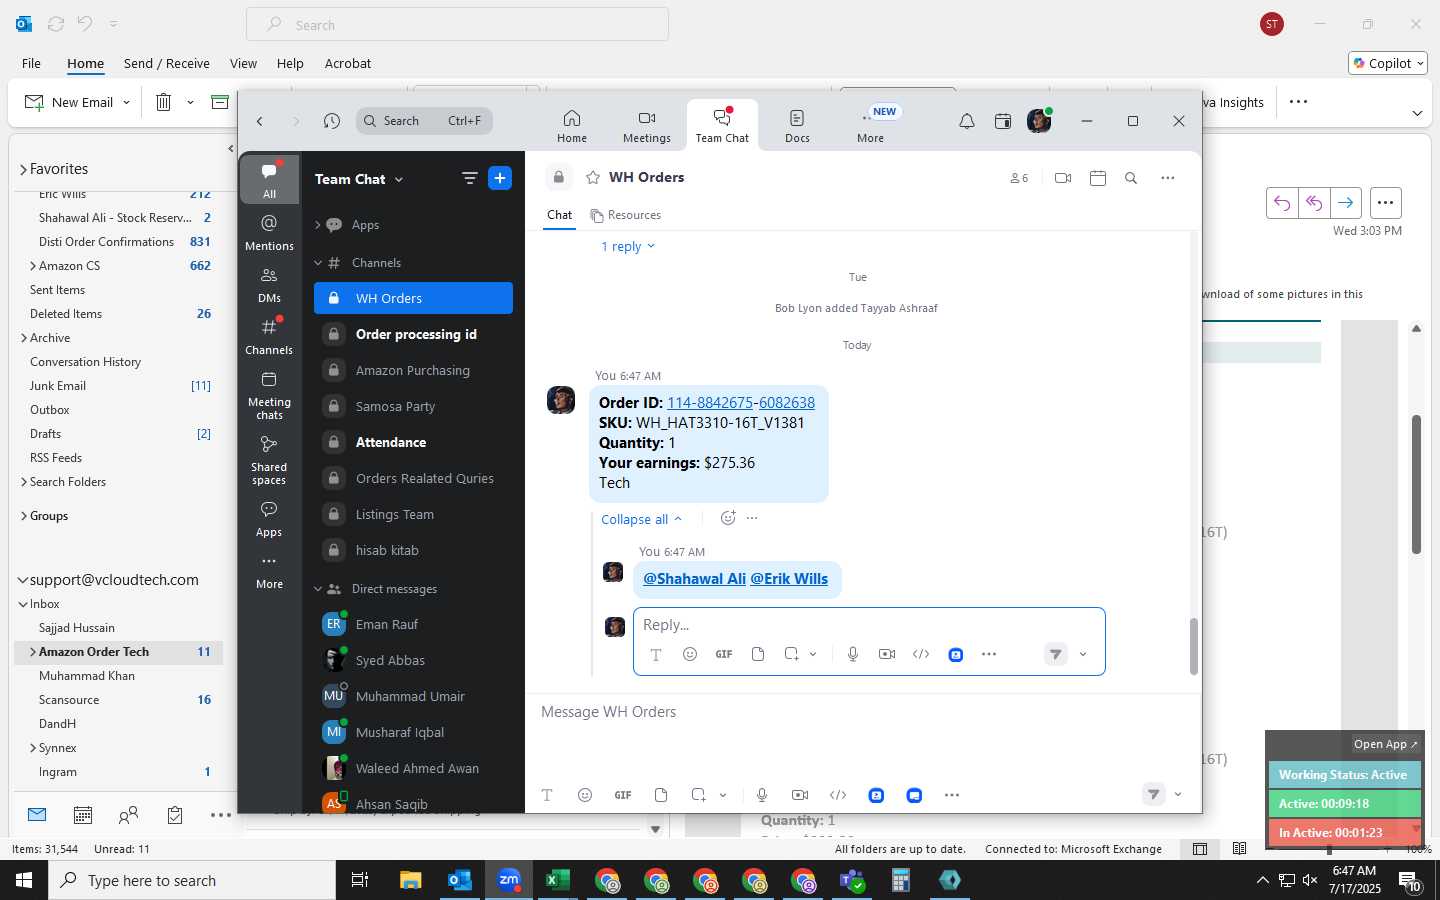This screenshot has height=900, width=1440.
Task: Start video call in WH Orders
Action: 1063,178
